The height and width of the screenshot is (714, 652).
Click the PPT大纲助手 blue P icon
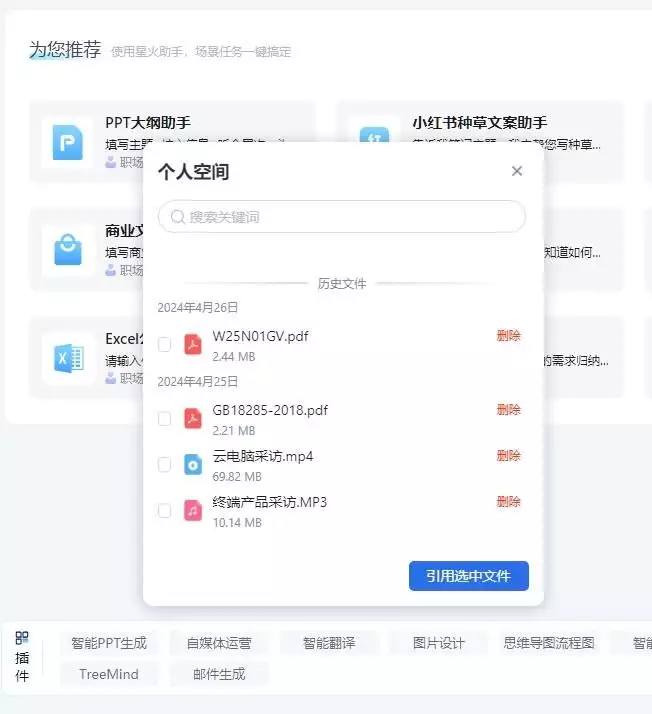(x=68, y=143)
